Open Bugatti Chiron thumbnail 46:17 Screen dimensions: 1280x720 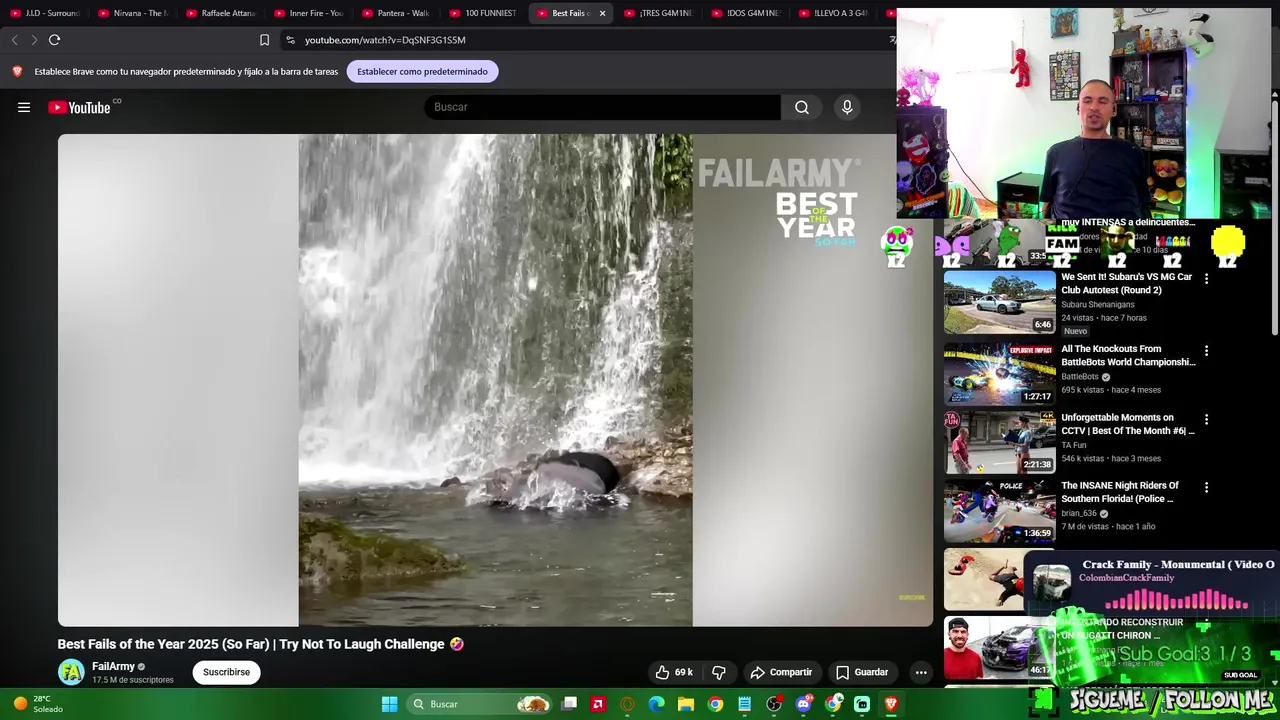point(999,646)
